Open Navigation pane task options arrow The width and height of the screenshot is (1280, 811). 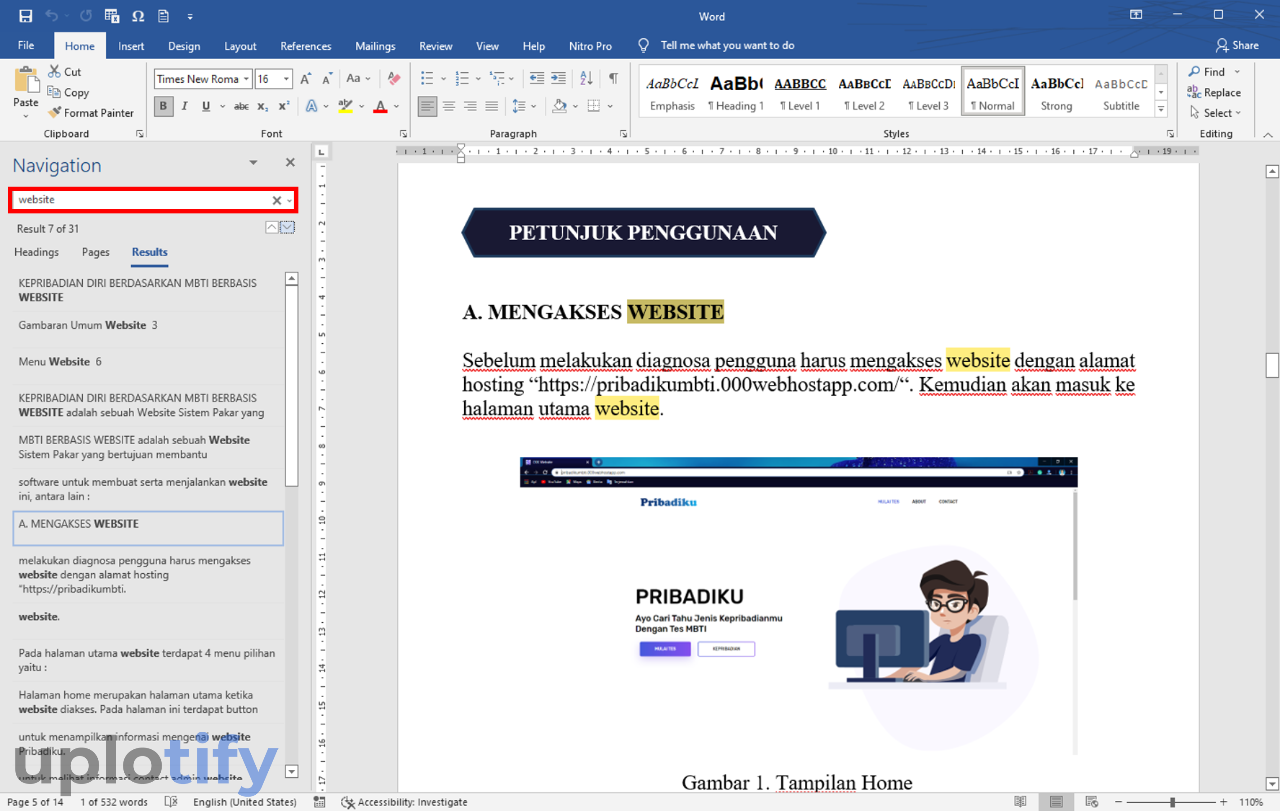253,163
